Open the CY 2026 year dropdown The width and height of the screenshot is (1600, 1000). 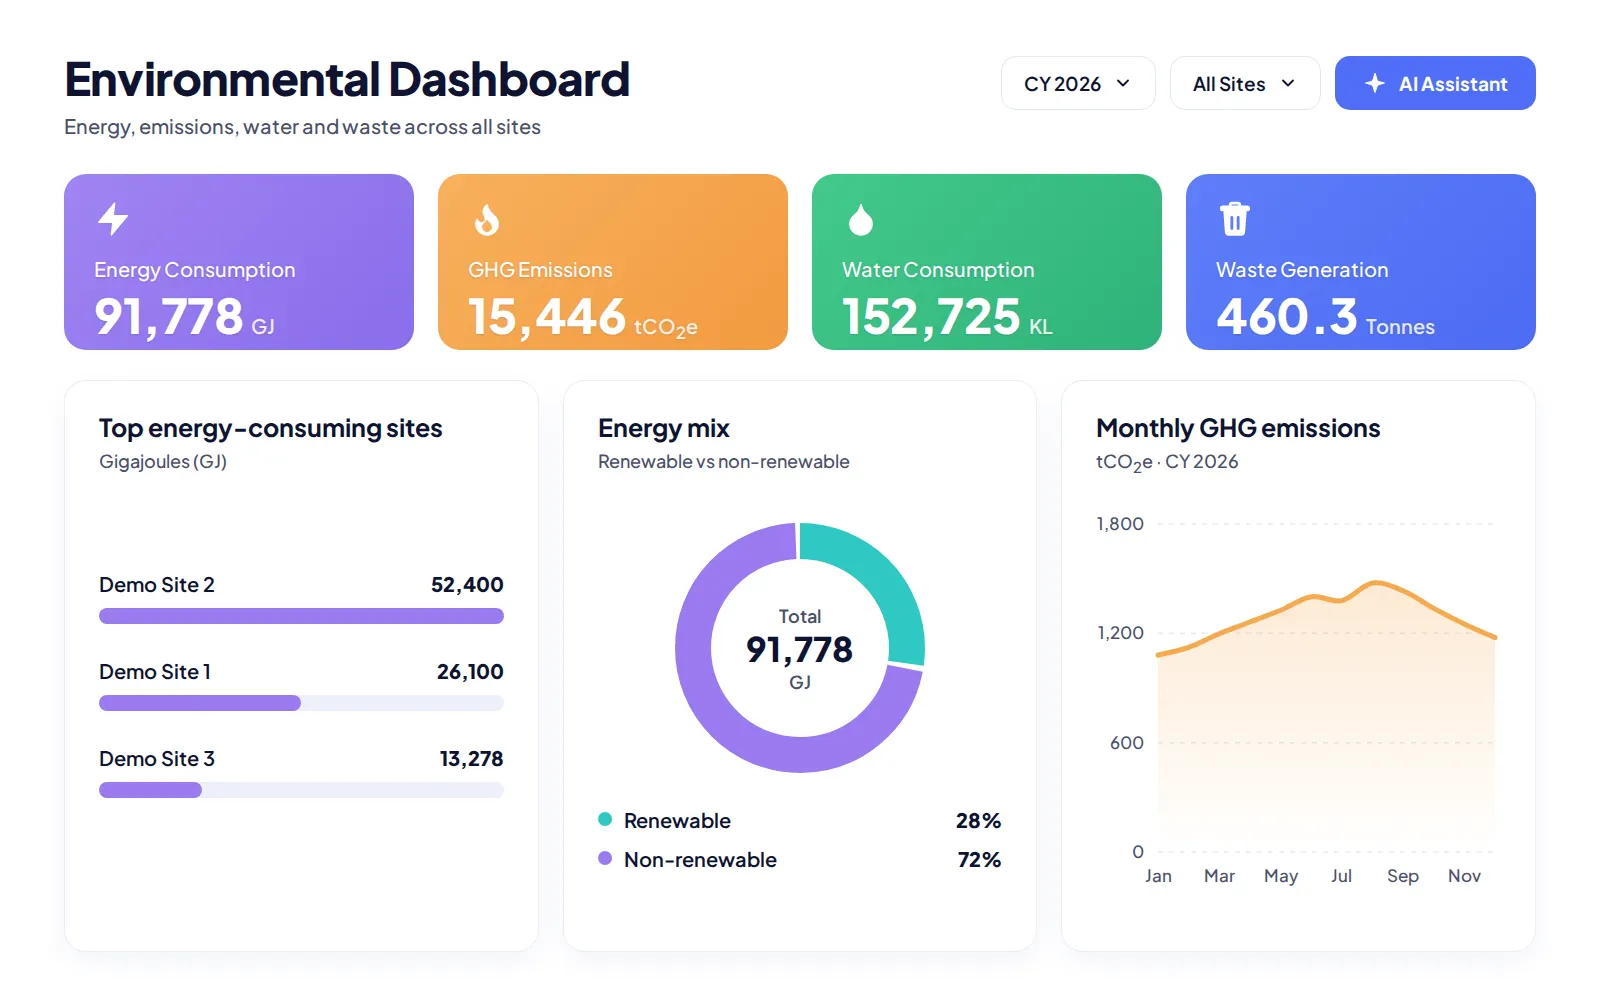pos(1078,83)
